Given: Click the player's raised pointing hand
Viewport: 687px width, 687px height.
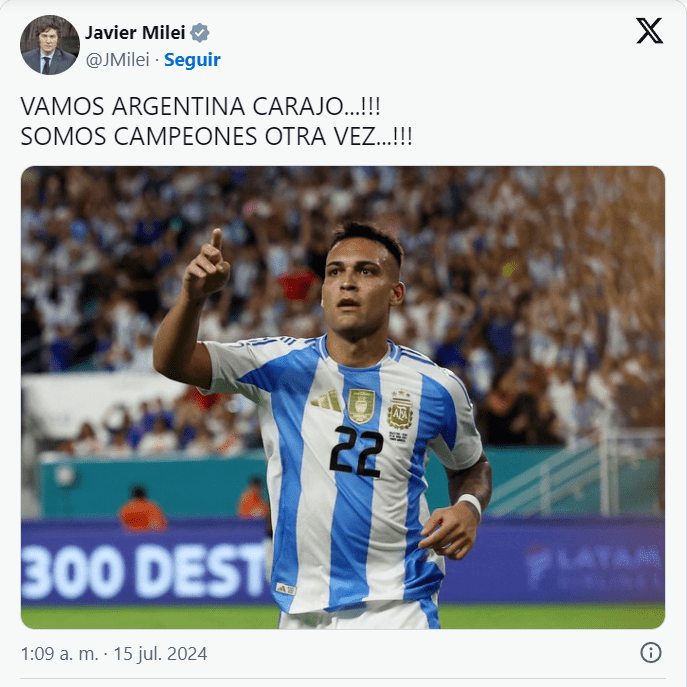Looking at the screenshot, I should [x=207, y=264].
